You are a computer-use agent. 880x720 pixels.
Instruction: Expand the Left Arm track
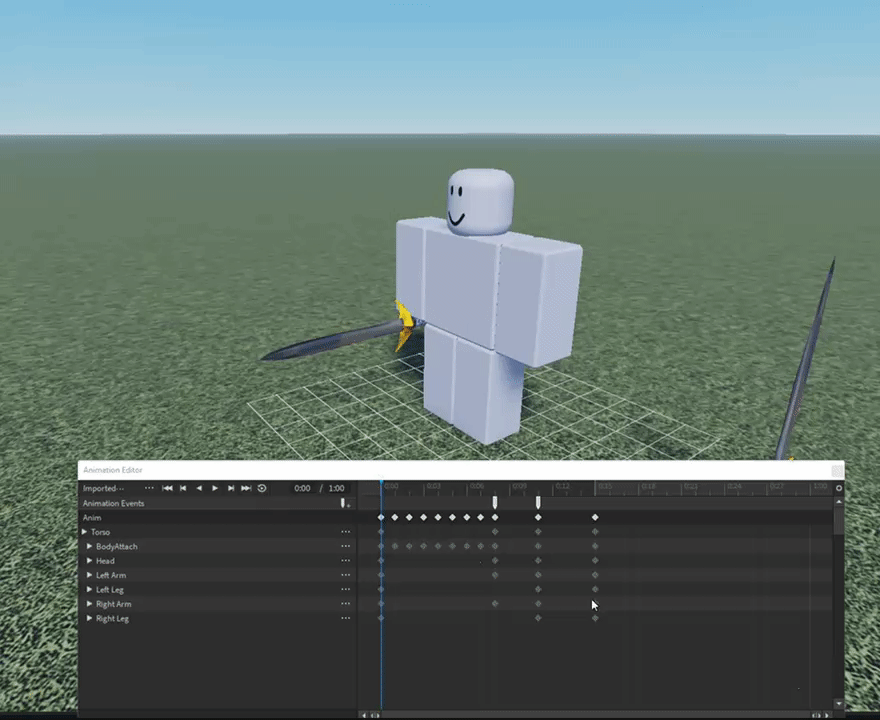[89, 575]
